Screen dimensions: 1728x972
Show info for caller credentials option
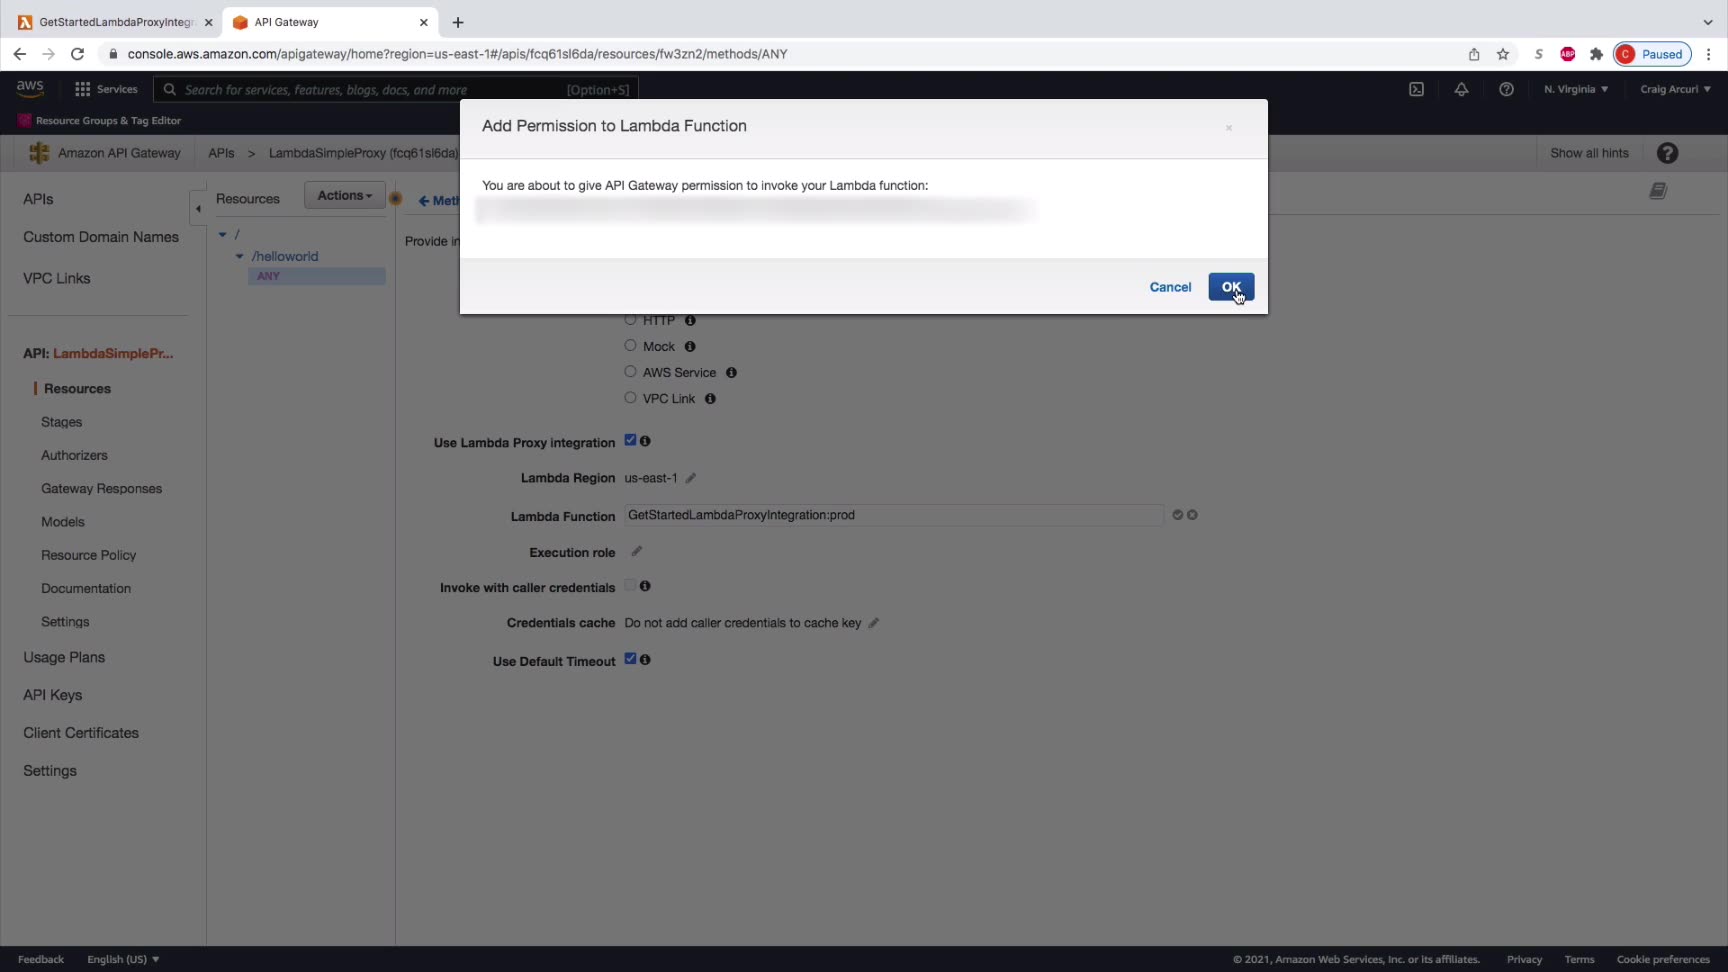[645, 586]
